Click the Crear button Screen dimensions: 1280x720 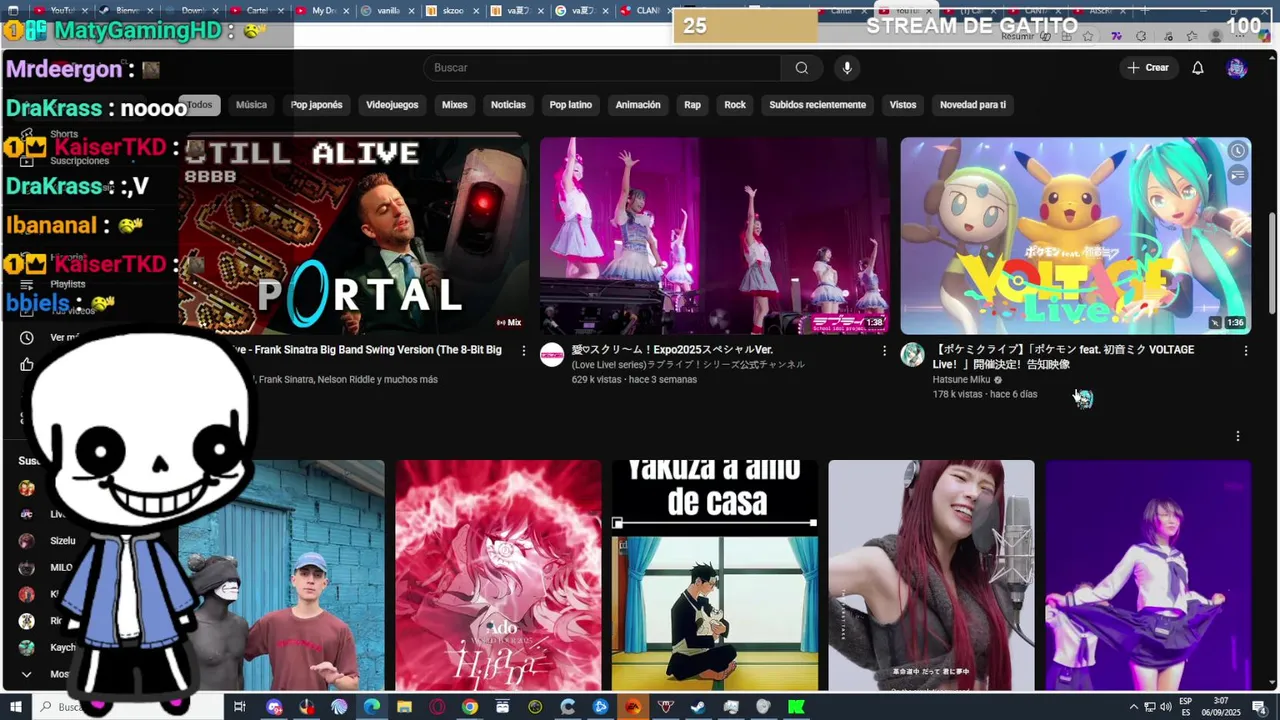(x=1148, y=68)
